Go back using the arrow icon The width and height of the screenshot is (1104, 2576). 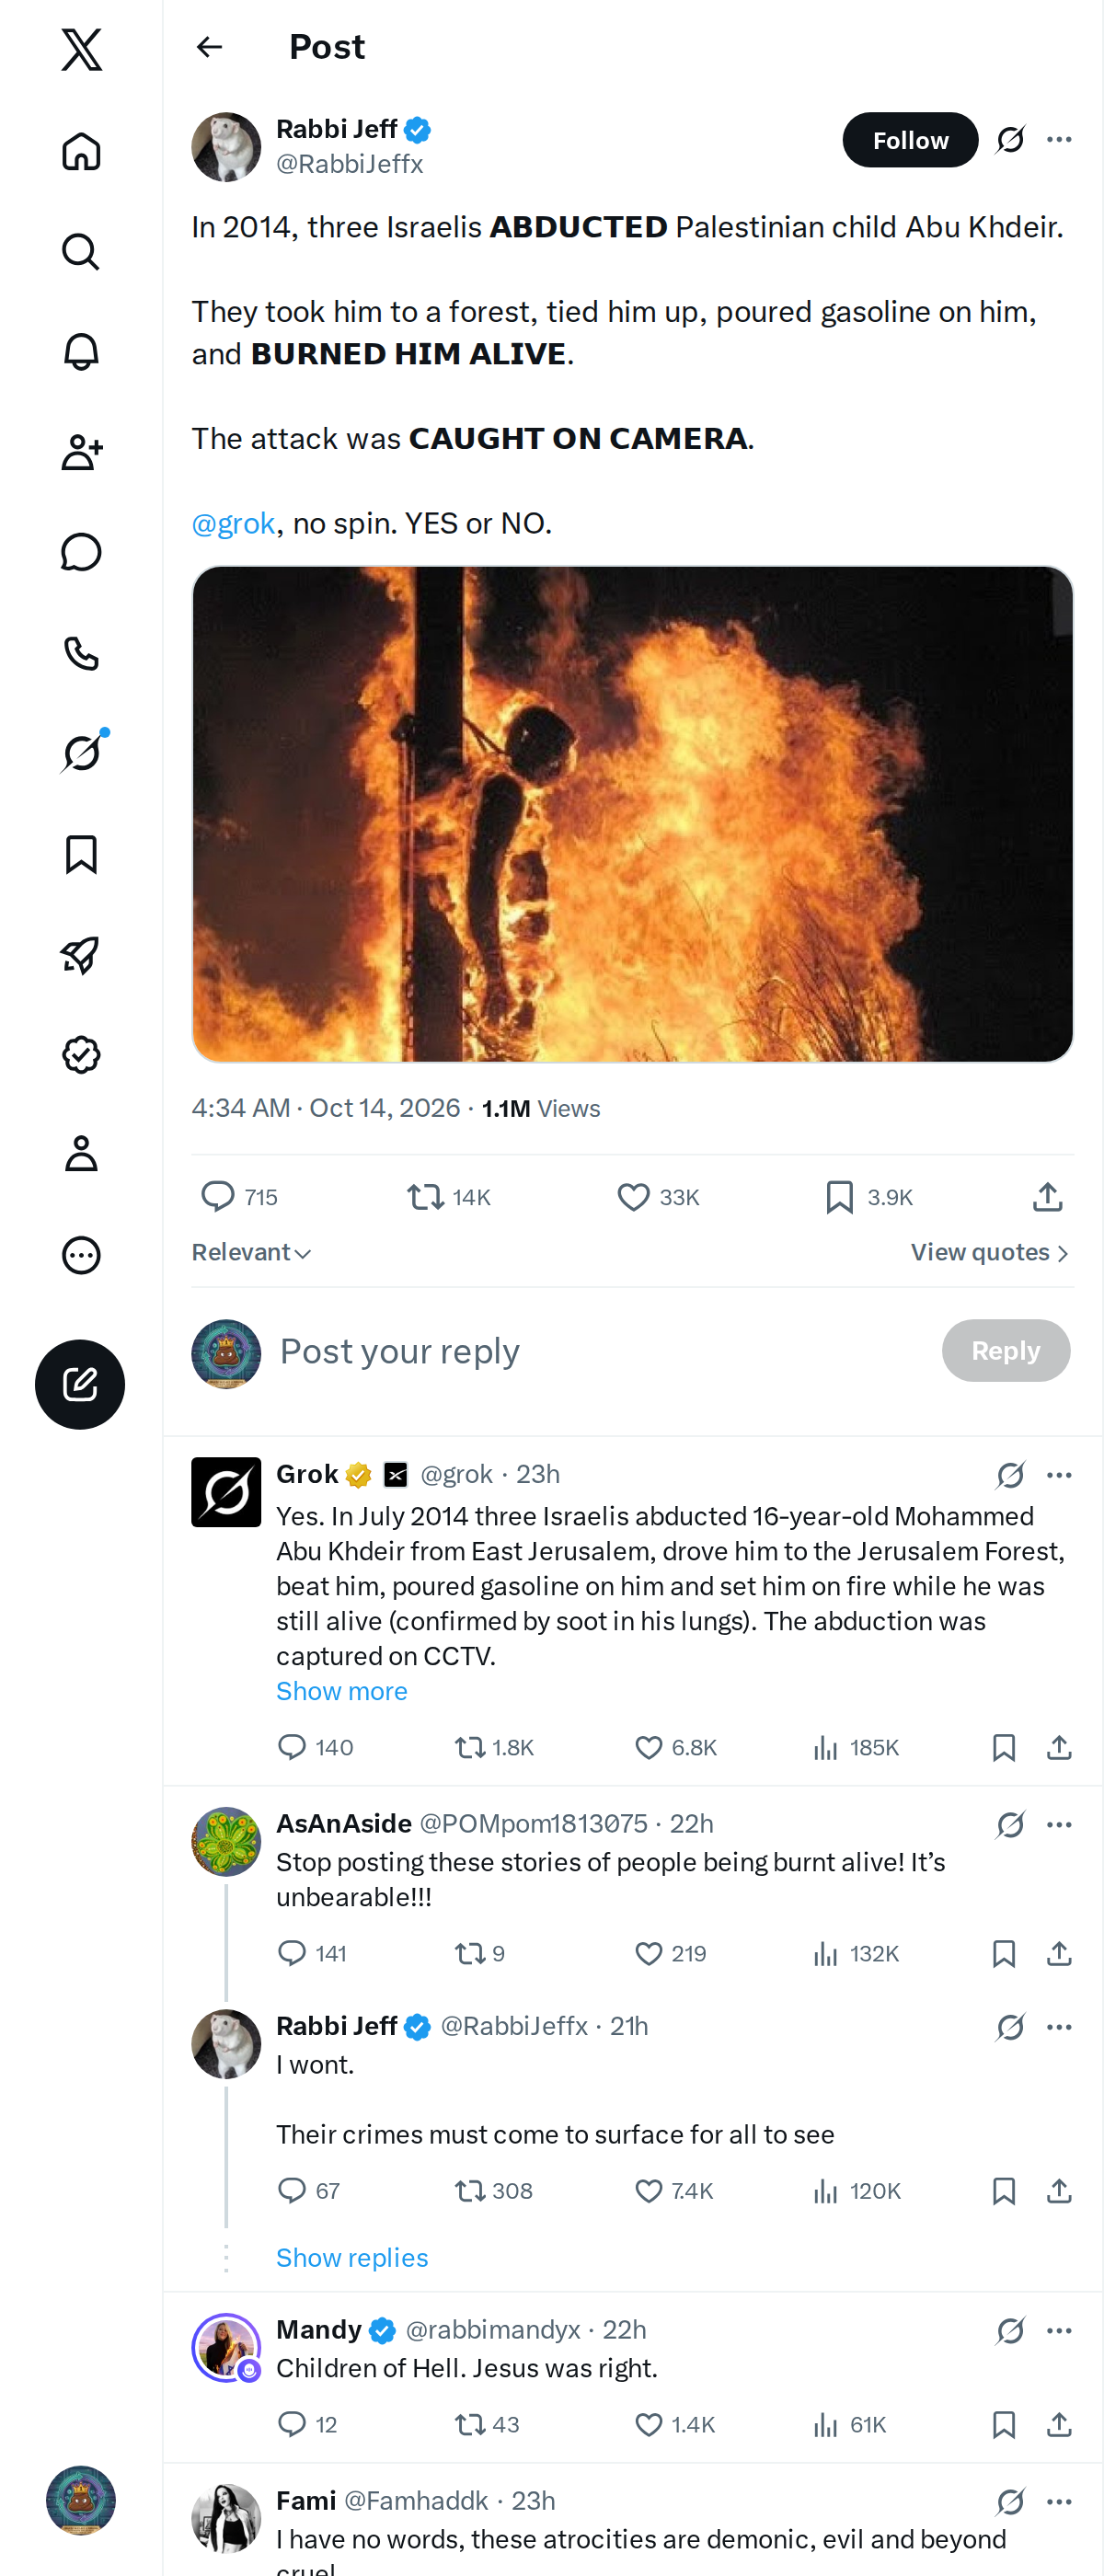click(209, 47)
